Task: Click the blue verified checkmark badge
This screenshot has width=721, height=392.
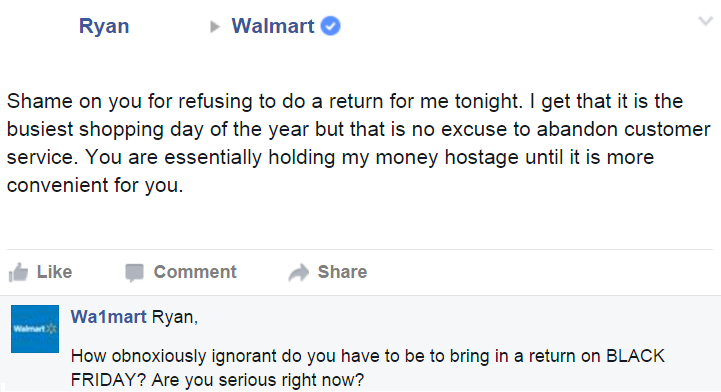Action: (330, 26)
